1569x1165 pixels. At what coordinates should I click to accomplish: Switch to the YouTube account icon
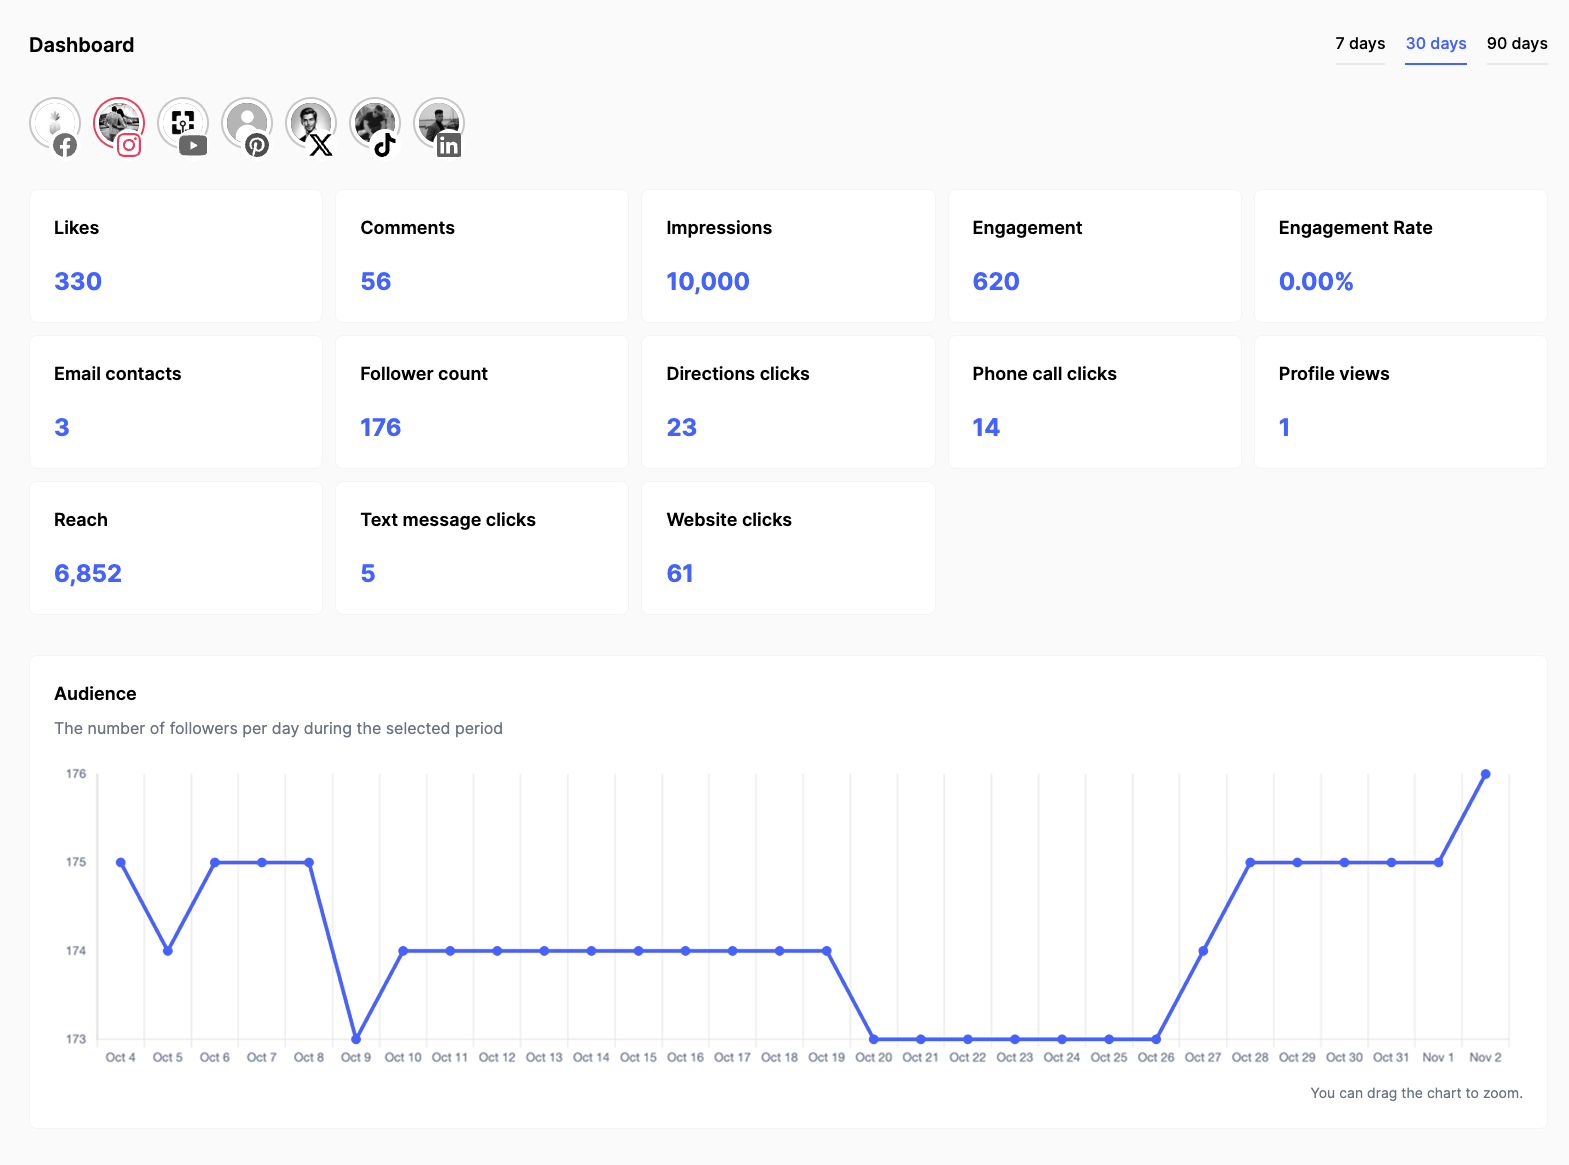[x=183, y=124]
